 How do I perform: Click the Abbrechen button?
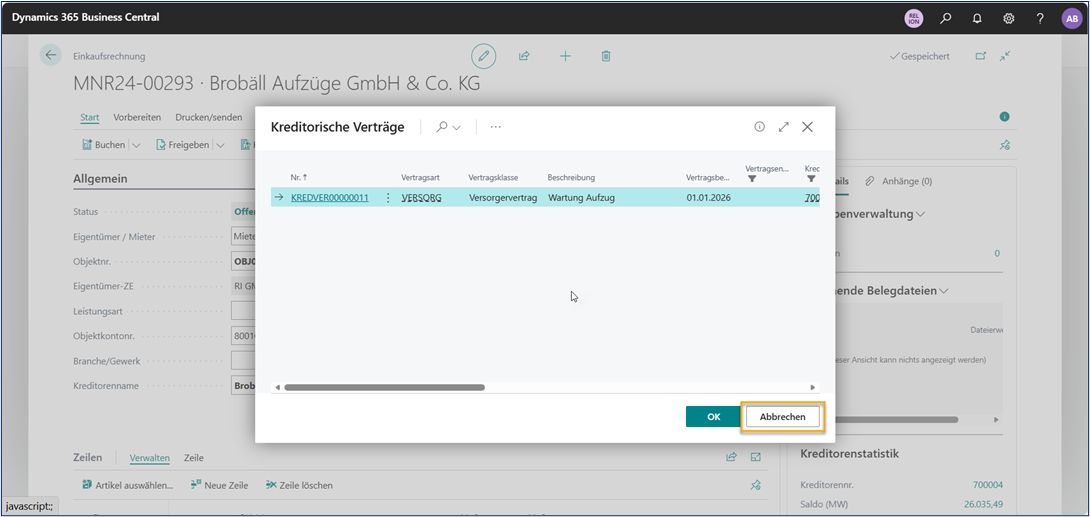click(x=783, y=417)
